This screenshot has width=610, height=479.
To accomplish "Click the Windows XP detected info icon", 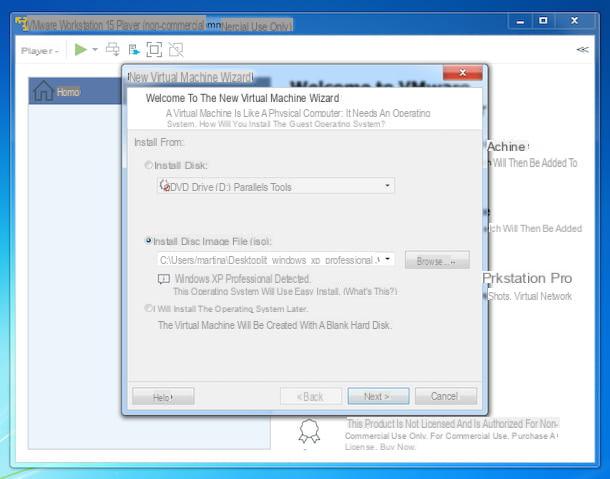I will tap(164, 279).
